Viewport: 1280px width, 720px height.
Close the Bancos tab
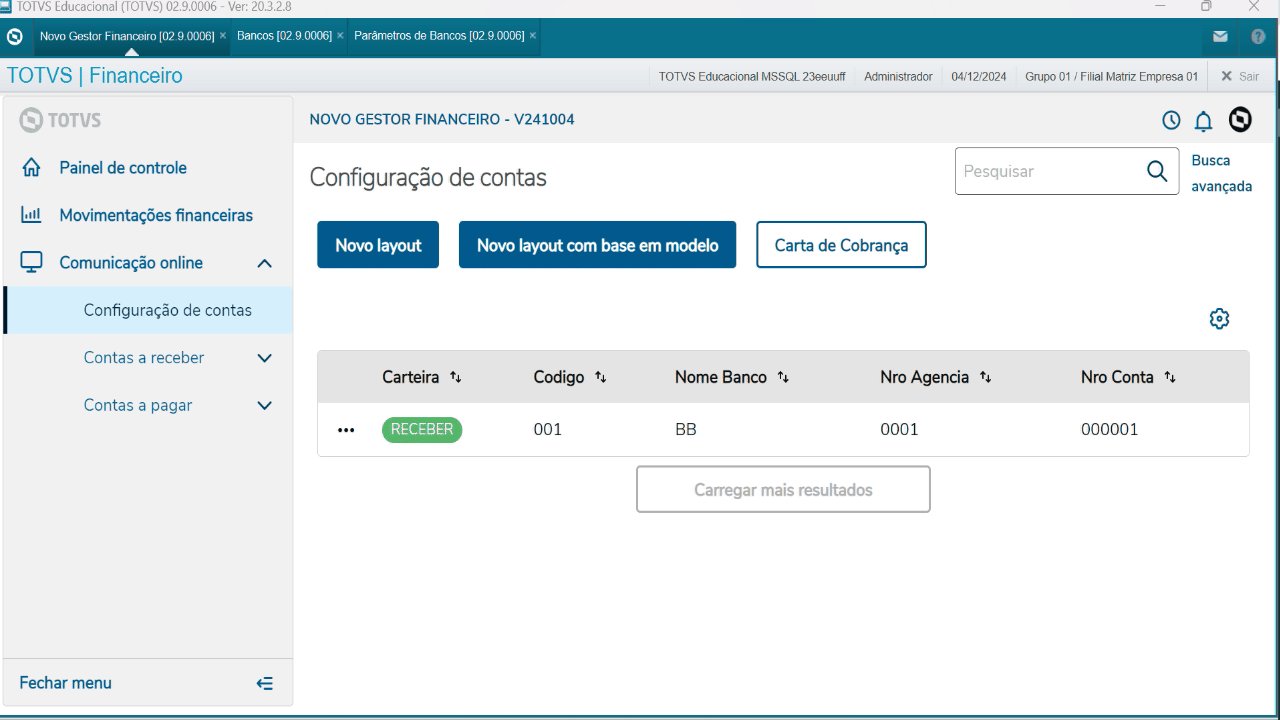(340, 36)
